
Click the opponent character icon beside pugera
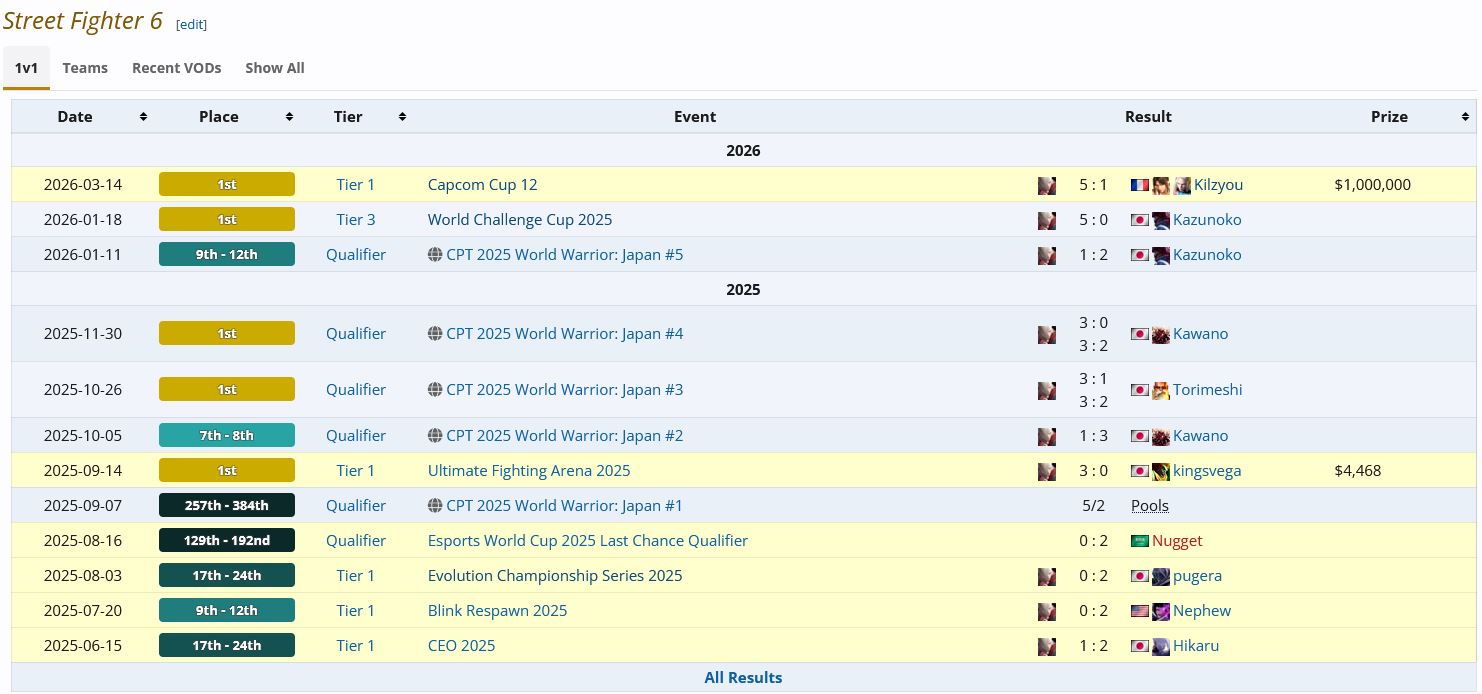pyautogui.click(x=1161, y=576)
